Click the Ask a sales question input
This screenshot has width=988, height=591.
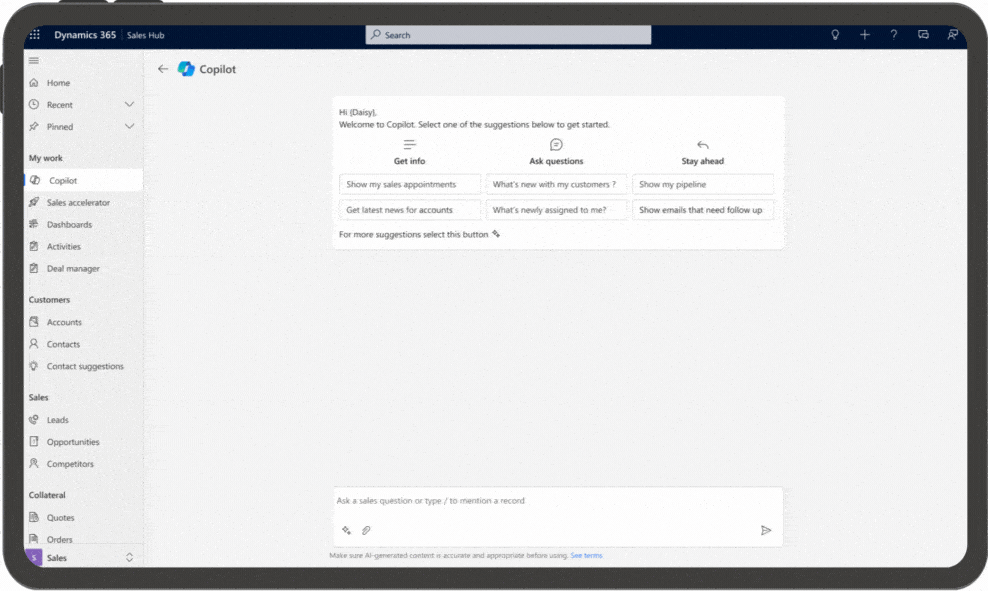[558, 501]
